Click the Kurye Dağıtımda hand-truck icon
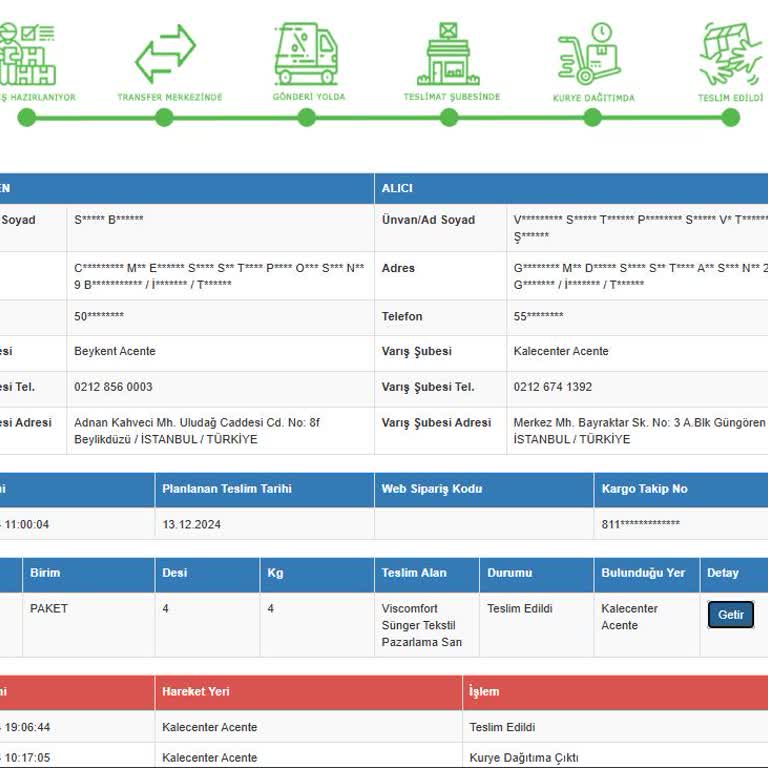The width and height of the screenshot is (768, 768). [590, 54]
